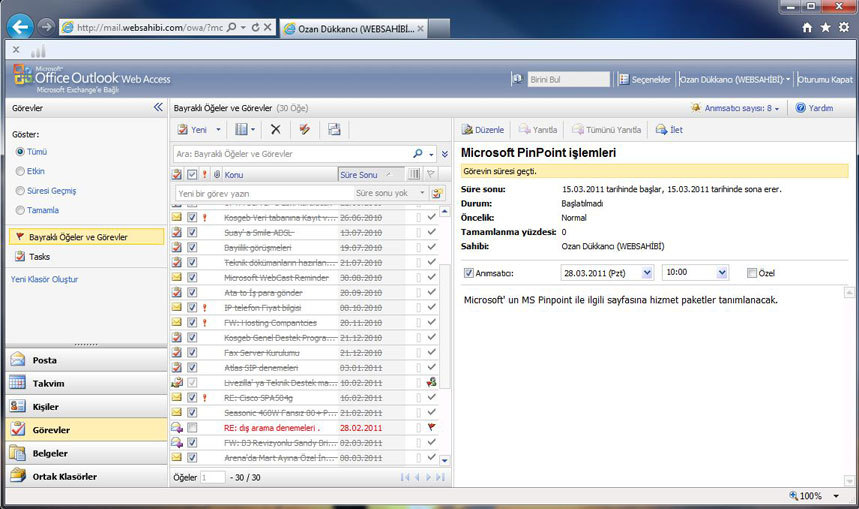Switch to Görevler module
The image size is (859, 509).
tap(86, 430)
